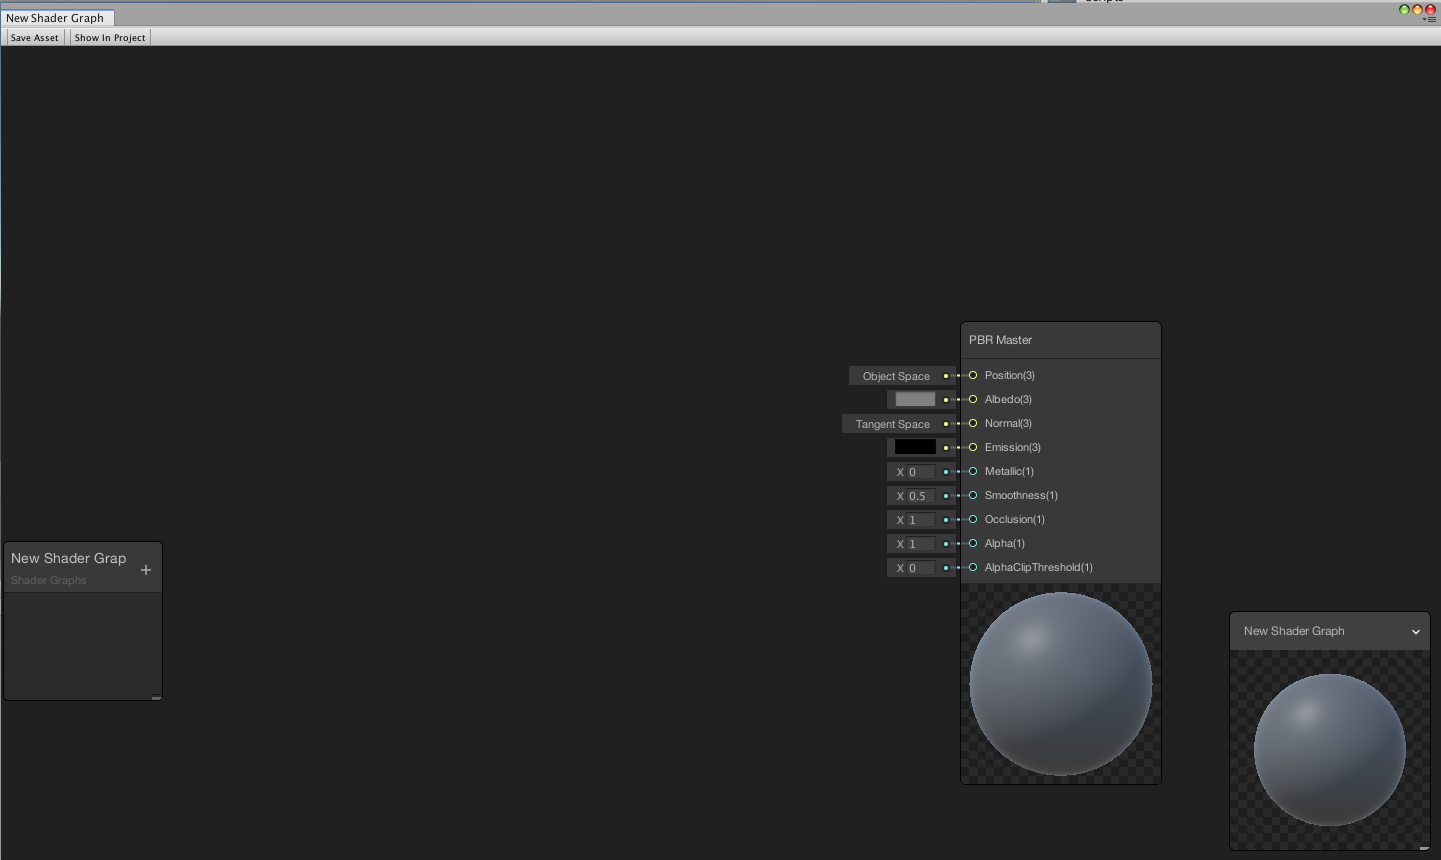The image size is (1441, 860).
Task: Click the Albedo(3) input port
Action: 972,399
